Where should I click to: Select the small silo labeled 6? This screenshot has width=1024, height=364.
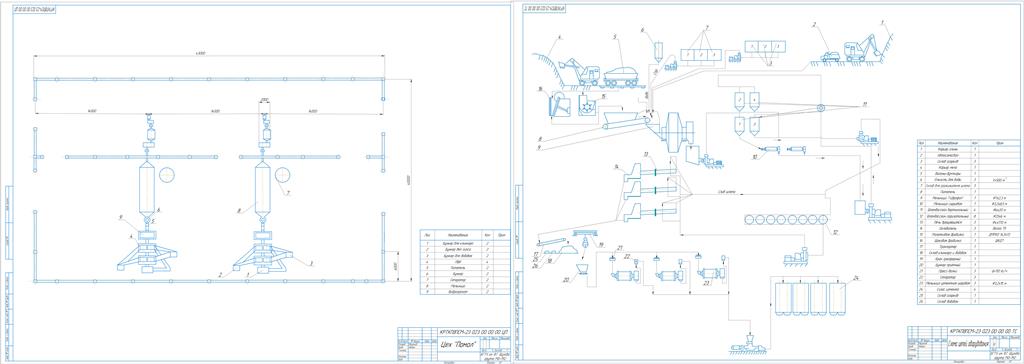pyautogui.click(x=657, y=49)
